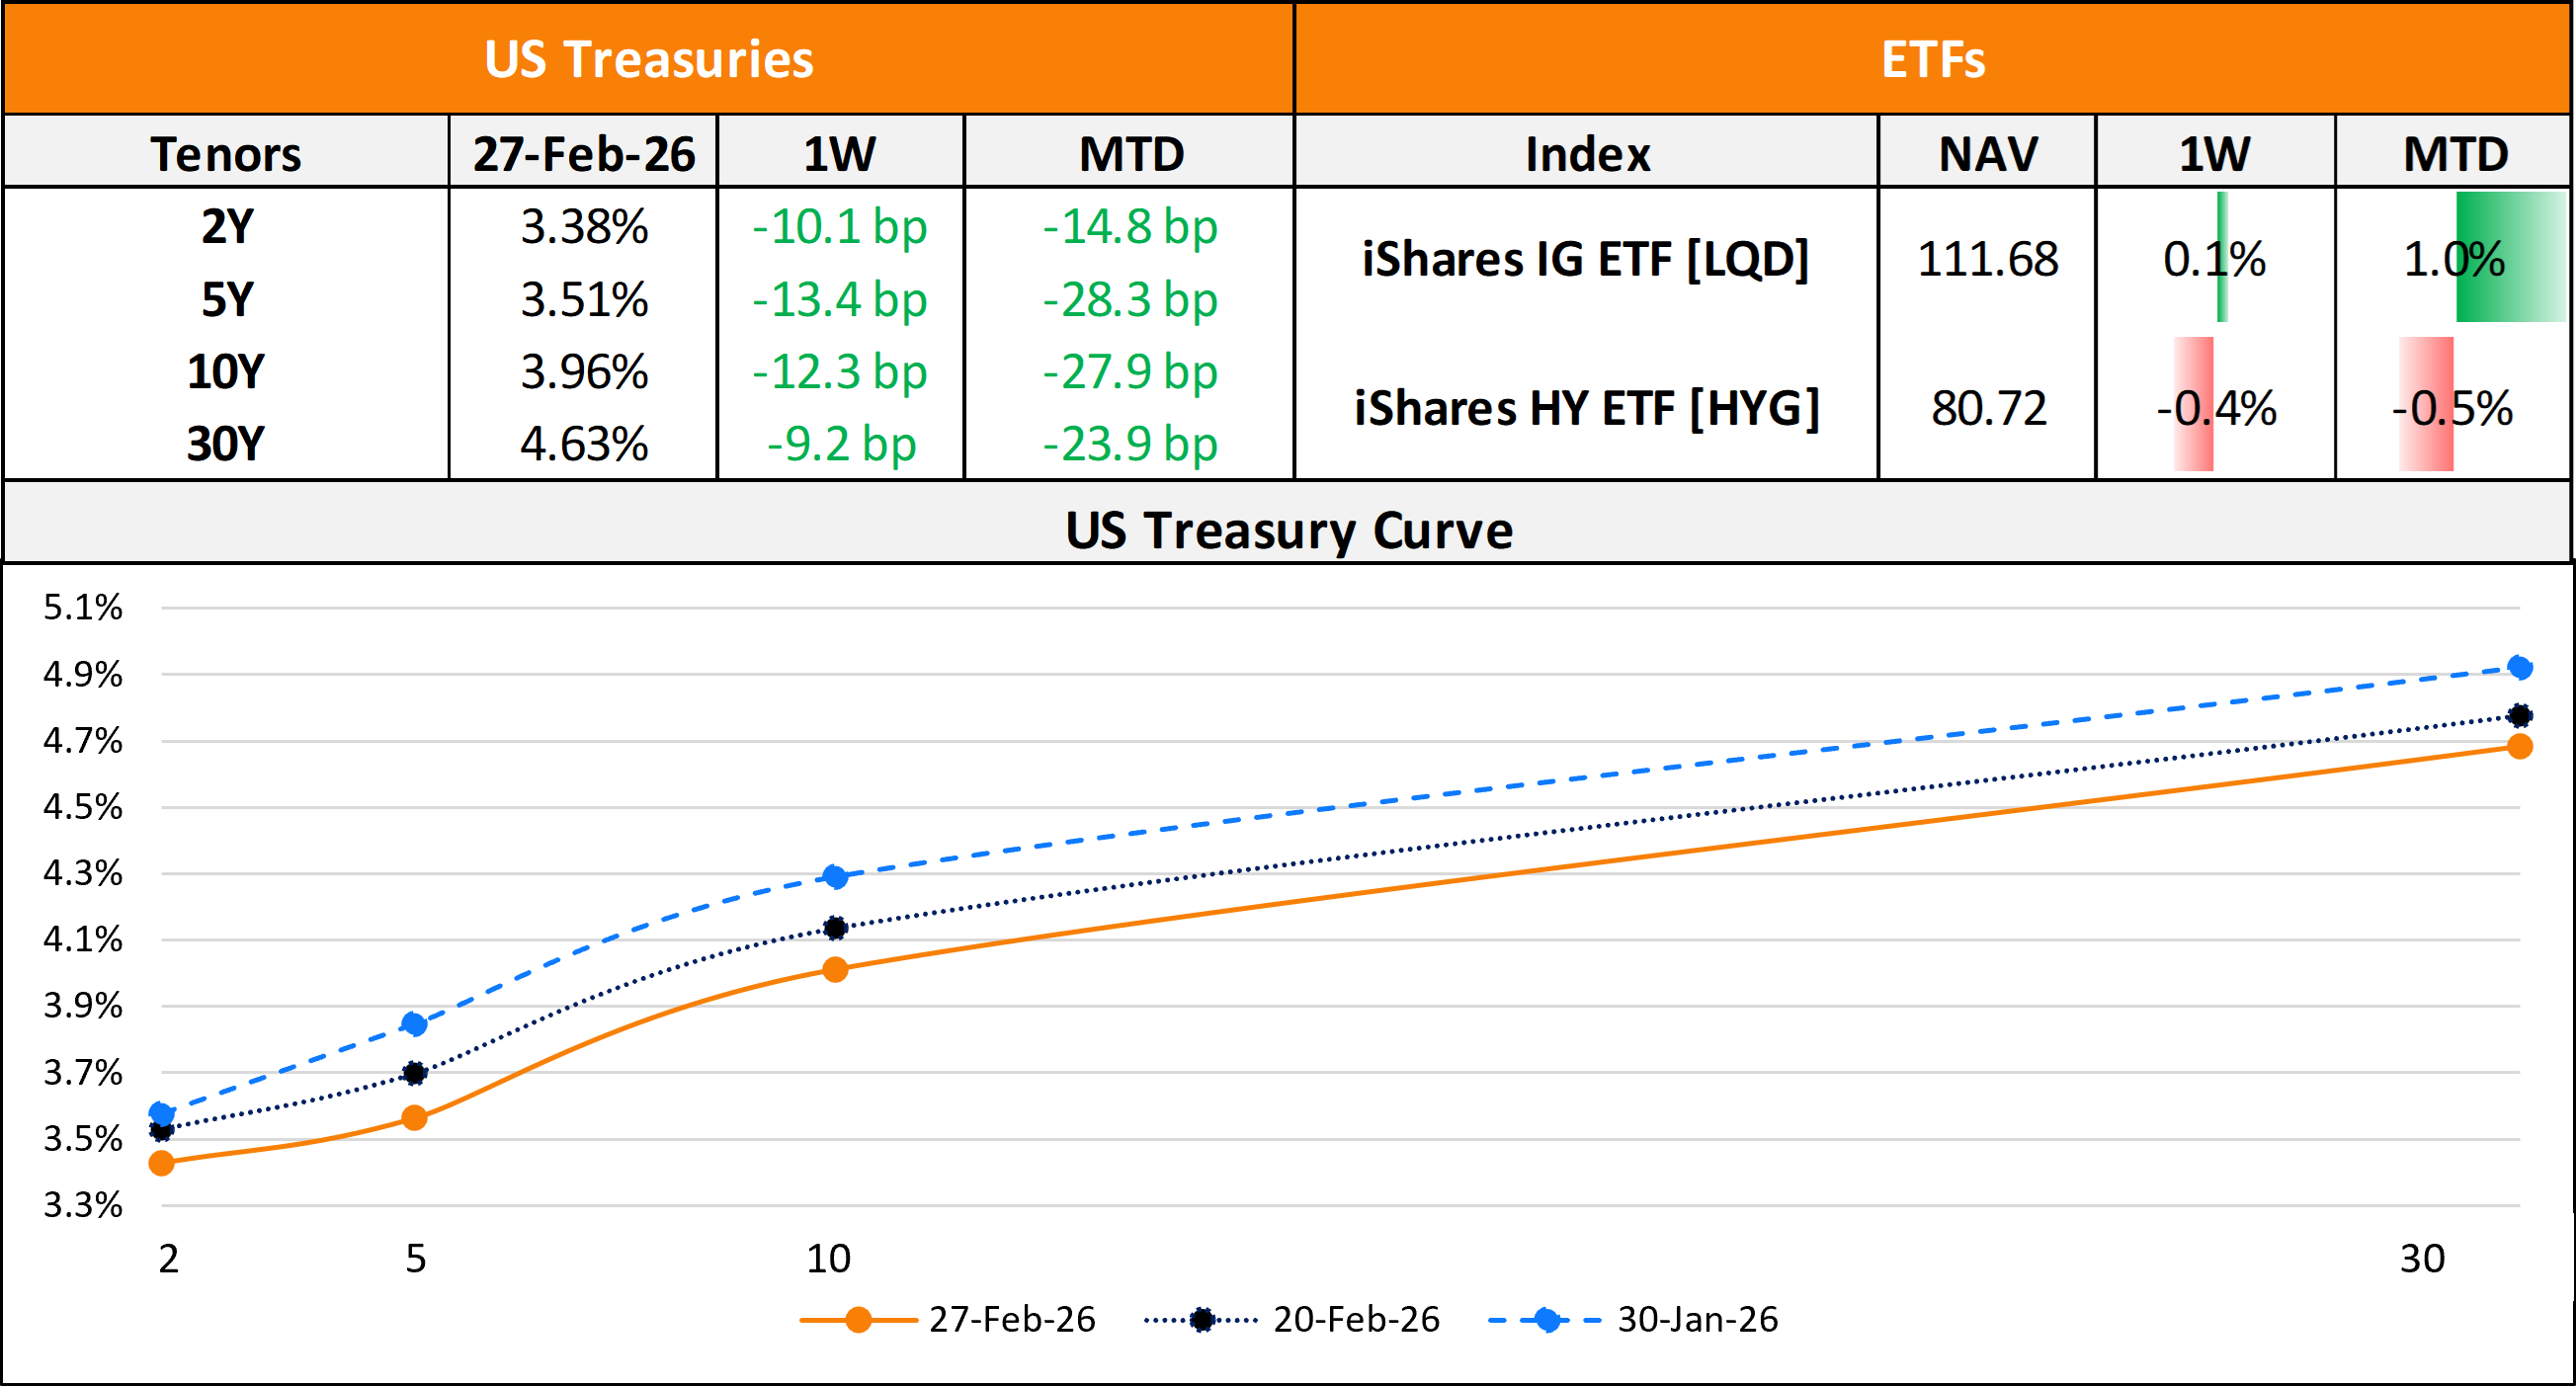Click the US Treasuries header
2576x1386 pixels.
[x=648, y=58]
